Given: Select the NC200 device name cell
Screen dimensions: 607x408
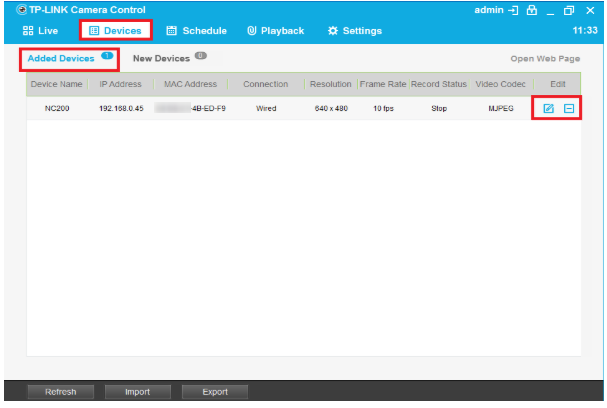Looking at the screenshot, I should (x=57, y=108).
